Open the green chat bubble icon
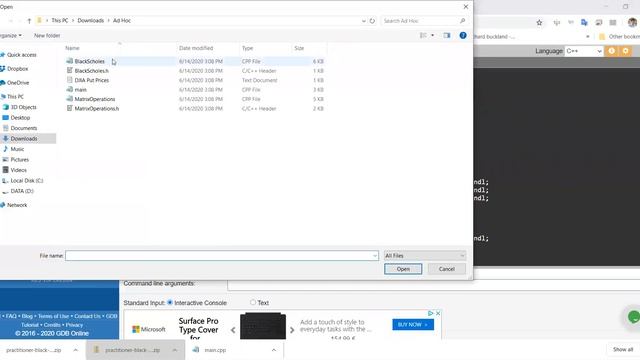This screenshot has width=640, height=360. pyautogui.click(x=633, y=317)
